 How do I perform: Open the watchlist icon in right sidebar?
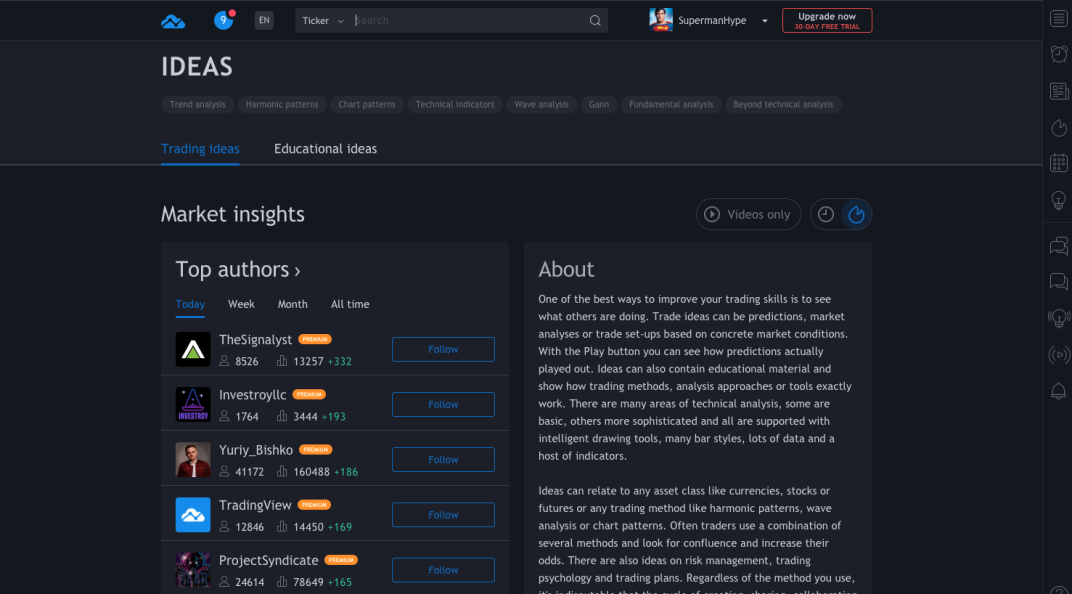pos(1058,18)
